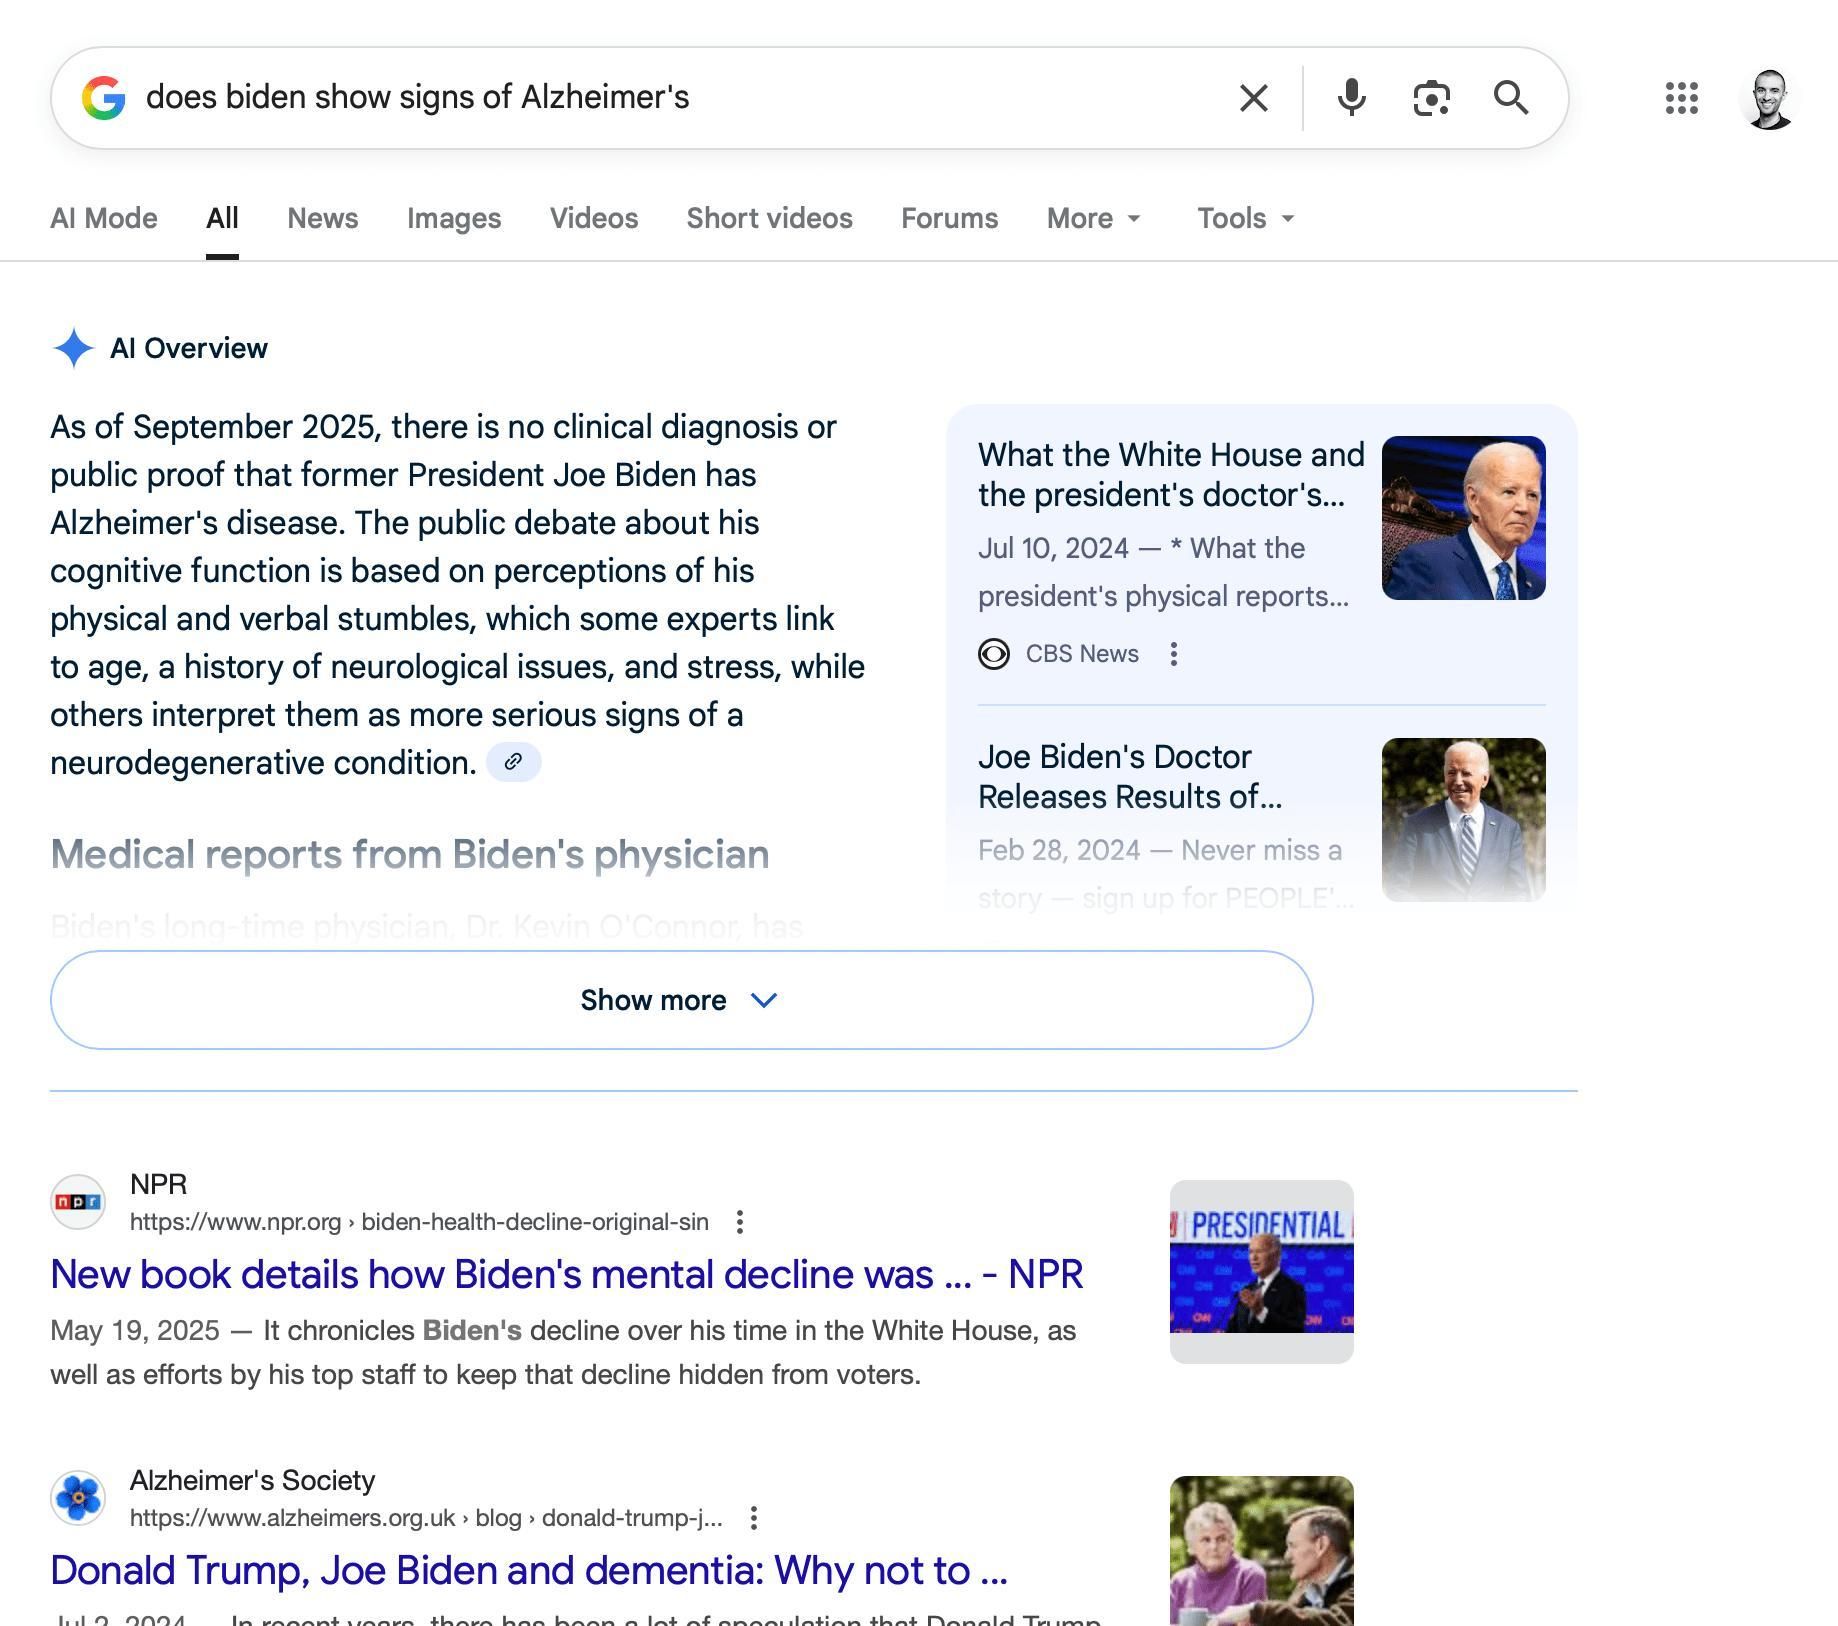Viewport: 1838px width, 1626px height.
Task: Open the Google account profile picture
Action: [x=1769, y=98]
